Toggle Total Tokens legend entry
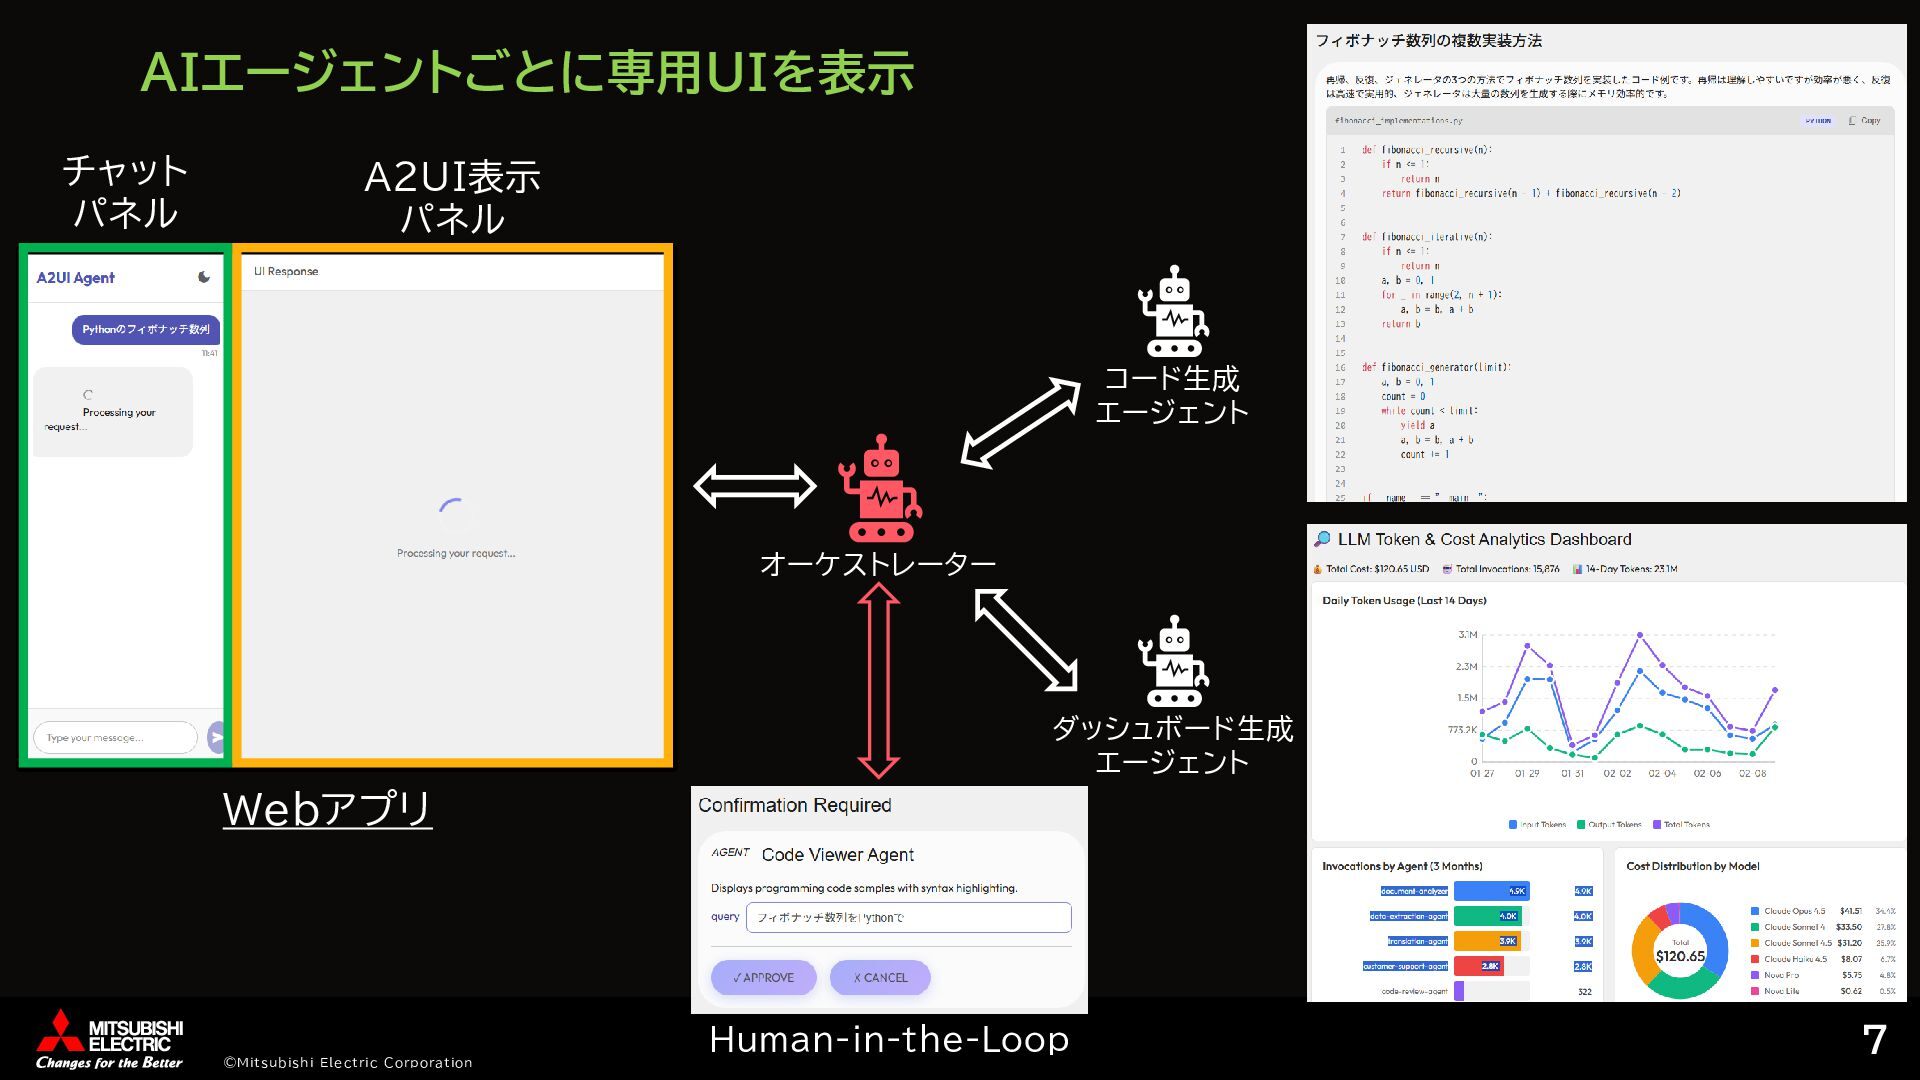The image size is (1920, 1080). pyautogui.click(x=1657, y=825)
